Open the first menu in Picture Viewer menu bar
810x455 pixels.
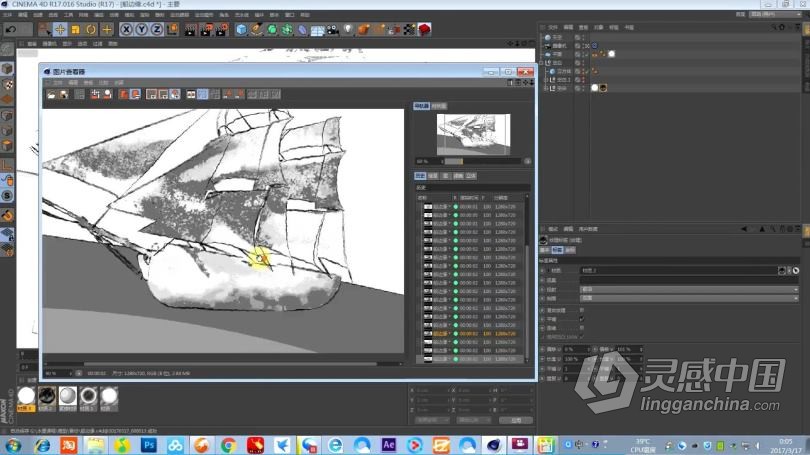(58, 83)
